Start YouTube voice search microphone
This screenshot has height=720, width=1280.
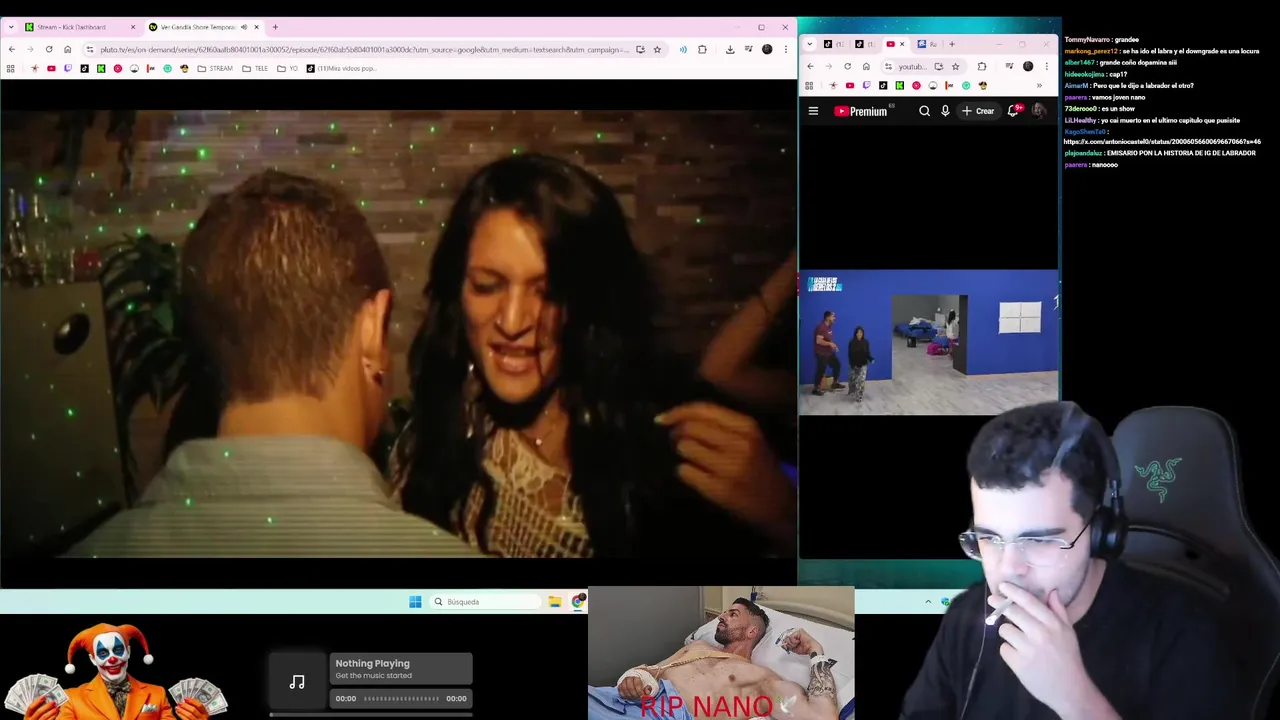tap(945, 111)
